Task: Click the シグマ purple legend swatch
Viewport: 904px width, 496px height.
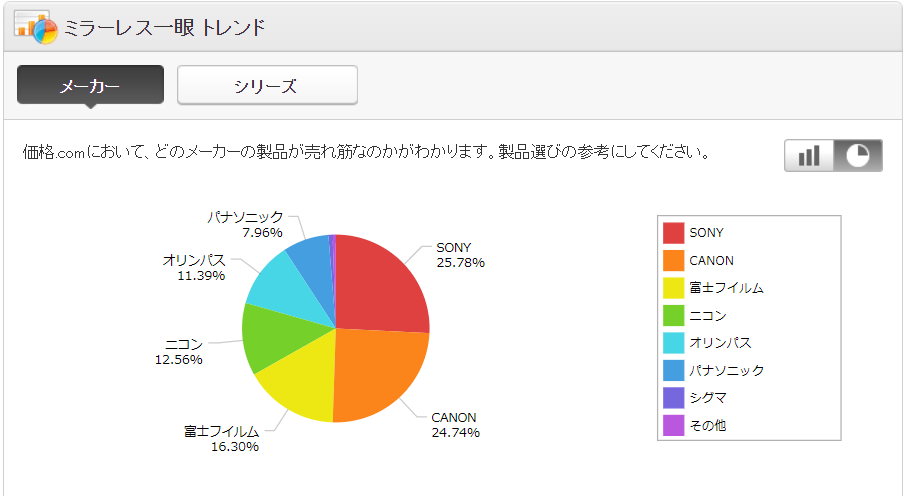Action: [673, 398]
